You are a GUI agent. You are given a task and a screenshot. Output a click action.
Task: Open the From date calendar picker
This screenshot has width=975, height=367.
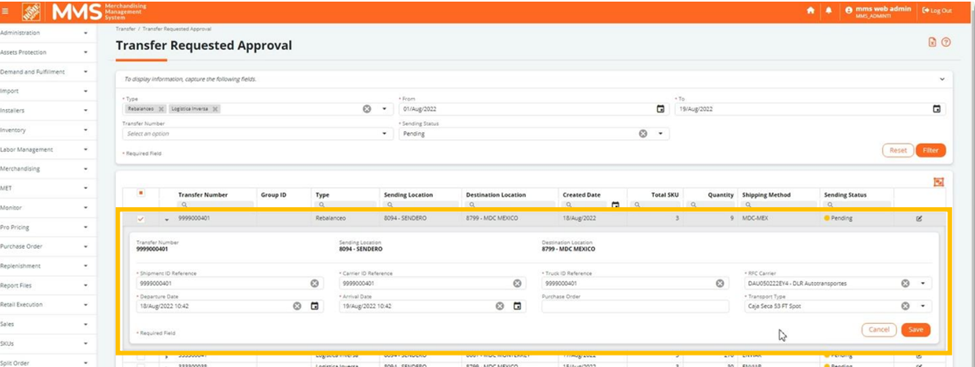[660, 109]
